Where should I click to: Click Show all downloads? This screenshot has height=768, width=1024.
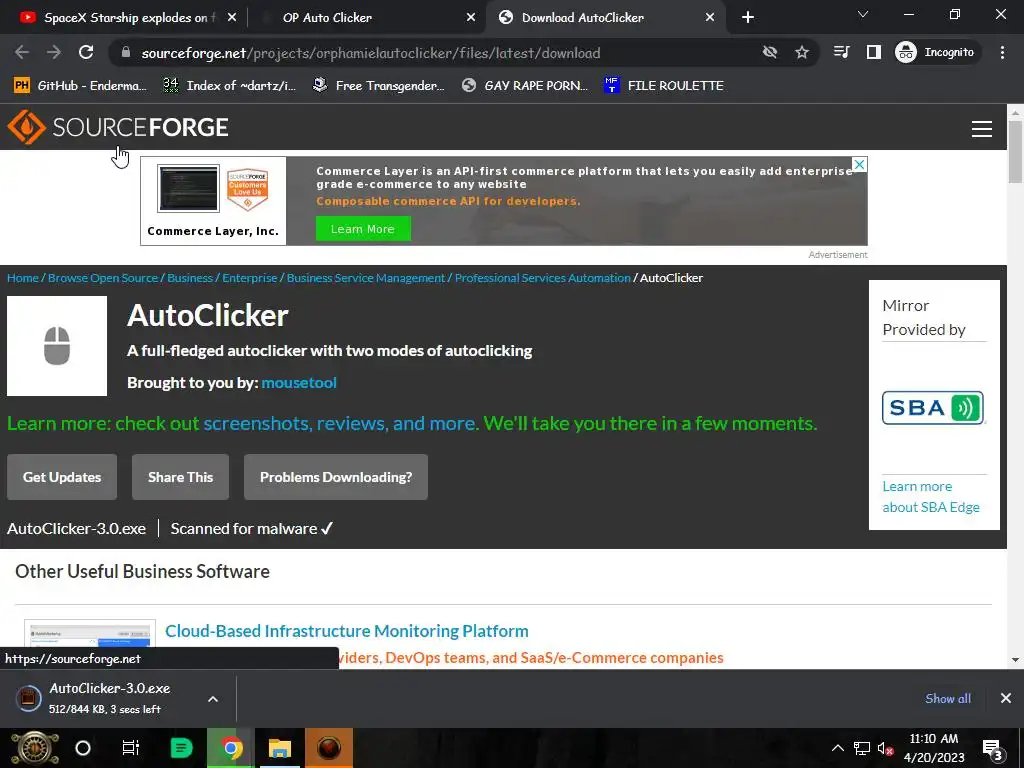[x=948, y=698]
